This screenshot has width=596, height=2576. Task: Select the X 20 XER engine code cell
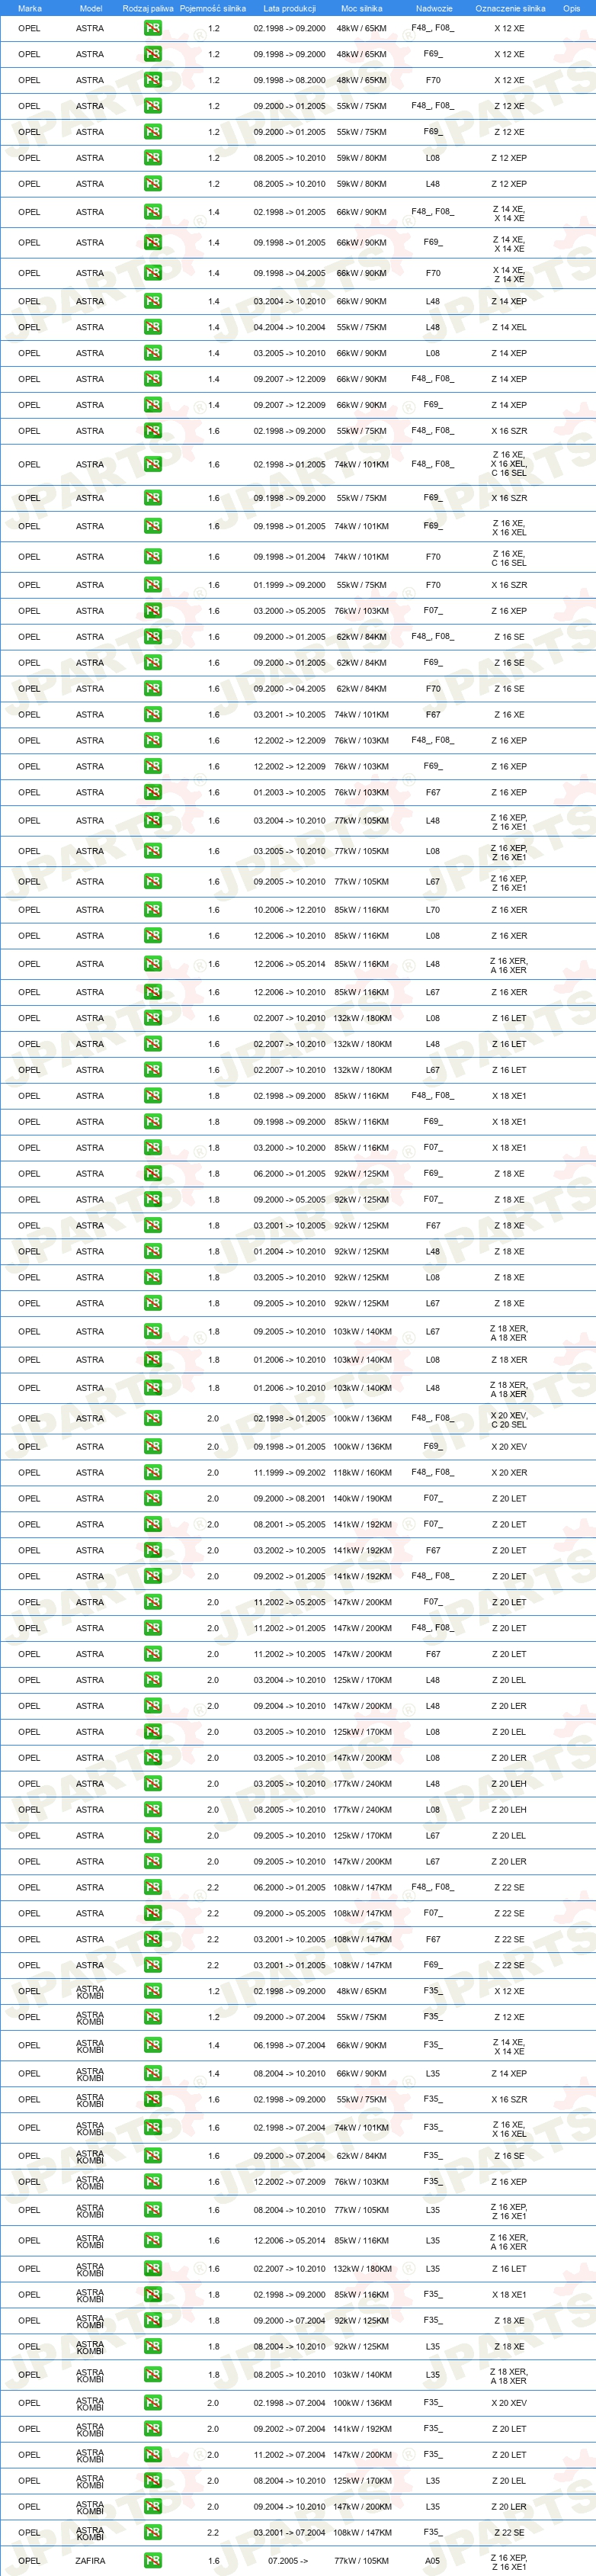509,1472
